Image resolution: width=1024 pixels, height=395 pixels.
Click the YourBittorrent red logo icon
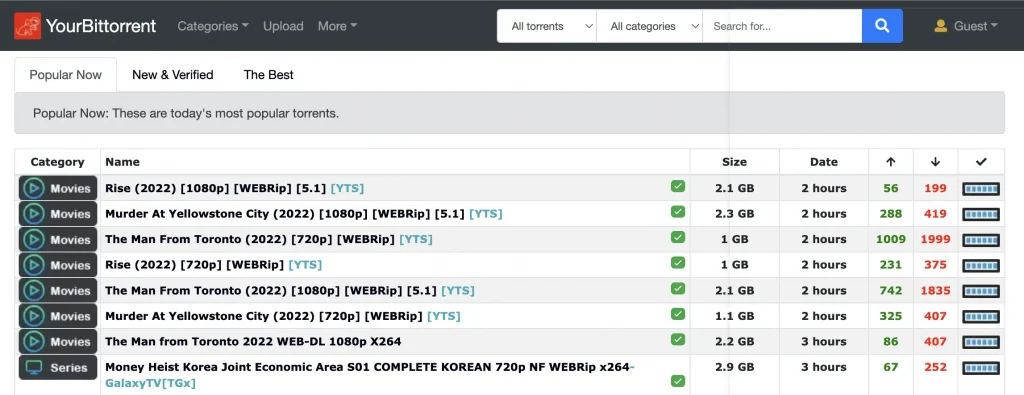pyautogui.click(x=27, y=26)
